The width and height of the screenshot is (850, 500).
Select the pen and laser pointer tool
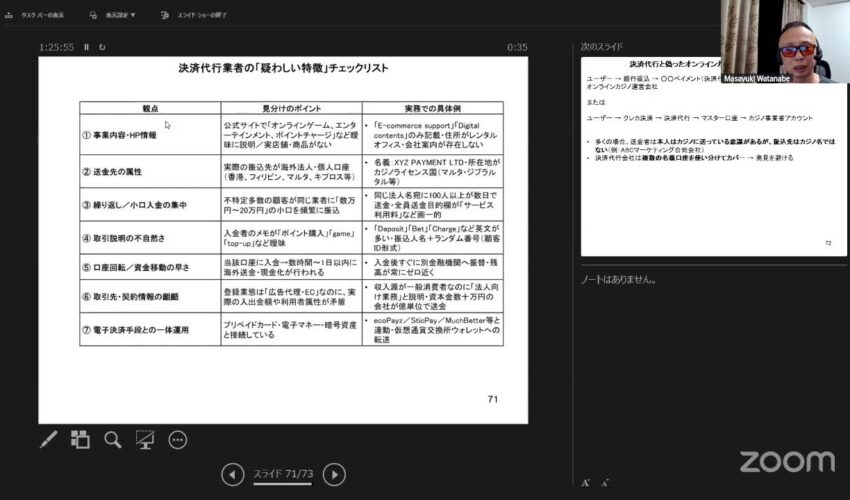[x=47, y=439]
